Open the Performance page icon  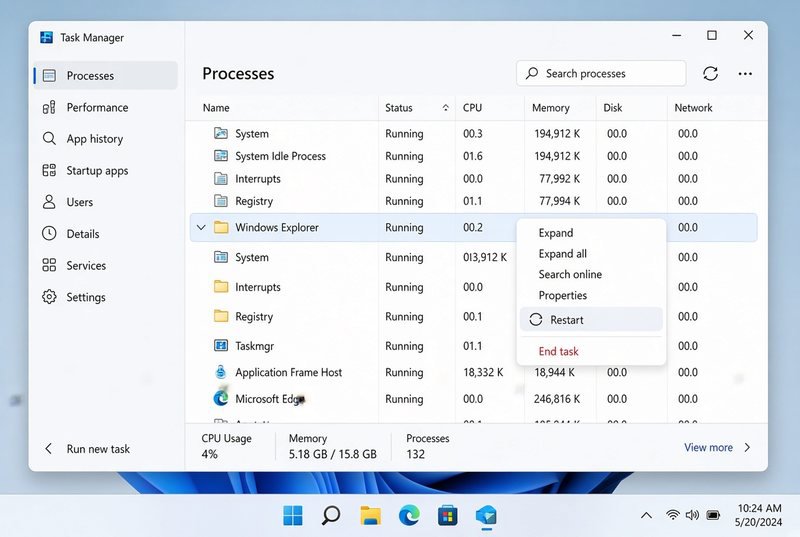(x=49, y=108)
